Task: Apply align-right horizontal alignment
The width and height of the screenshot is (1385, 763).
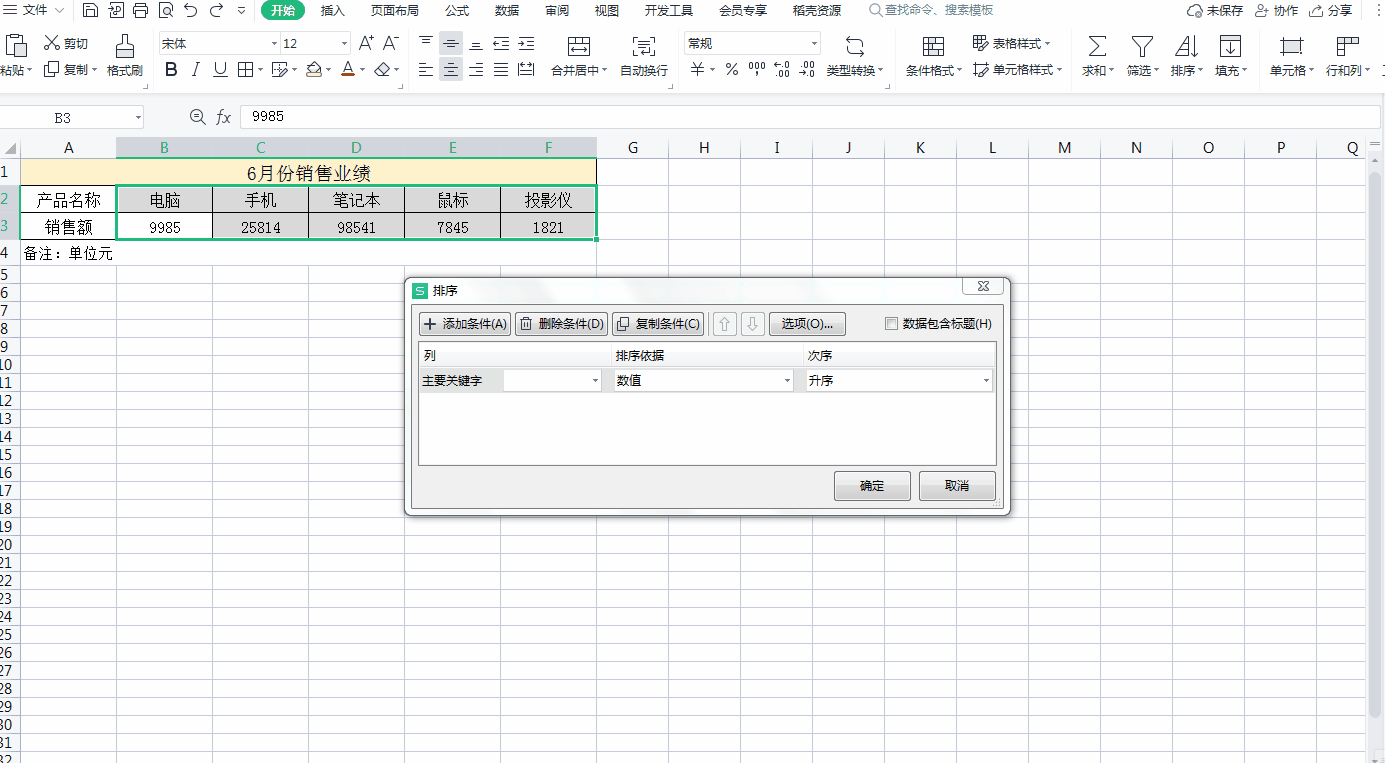Action: 476,70
